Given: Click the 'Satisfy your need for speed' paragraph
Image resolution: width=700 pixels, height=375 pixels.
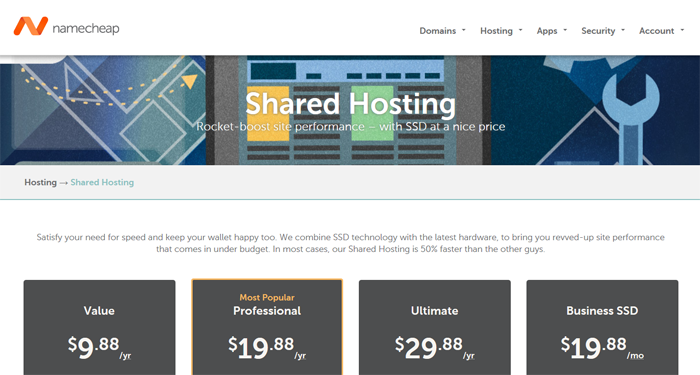Looking at the screenshot, I should point(350,243).
